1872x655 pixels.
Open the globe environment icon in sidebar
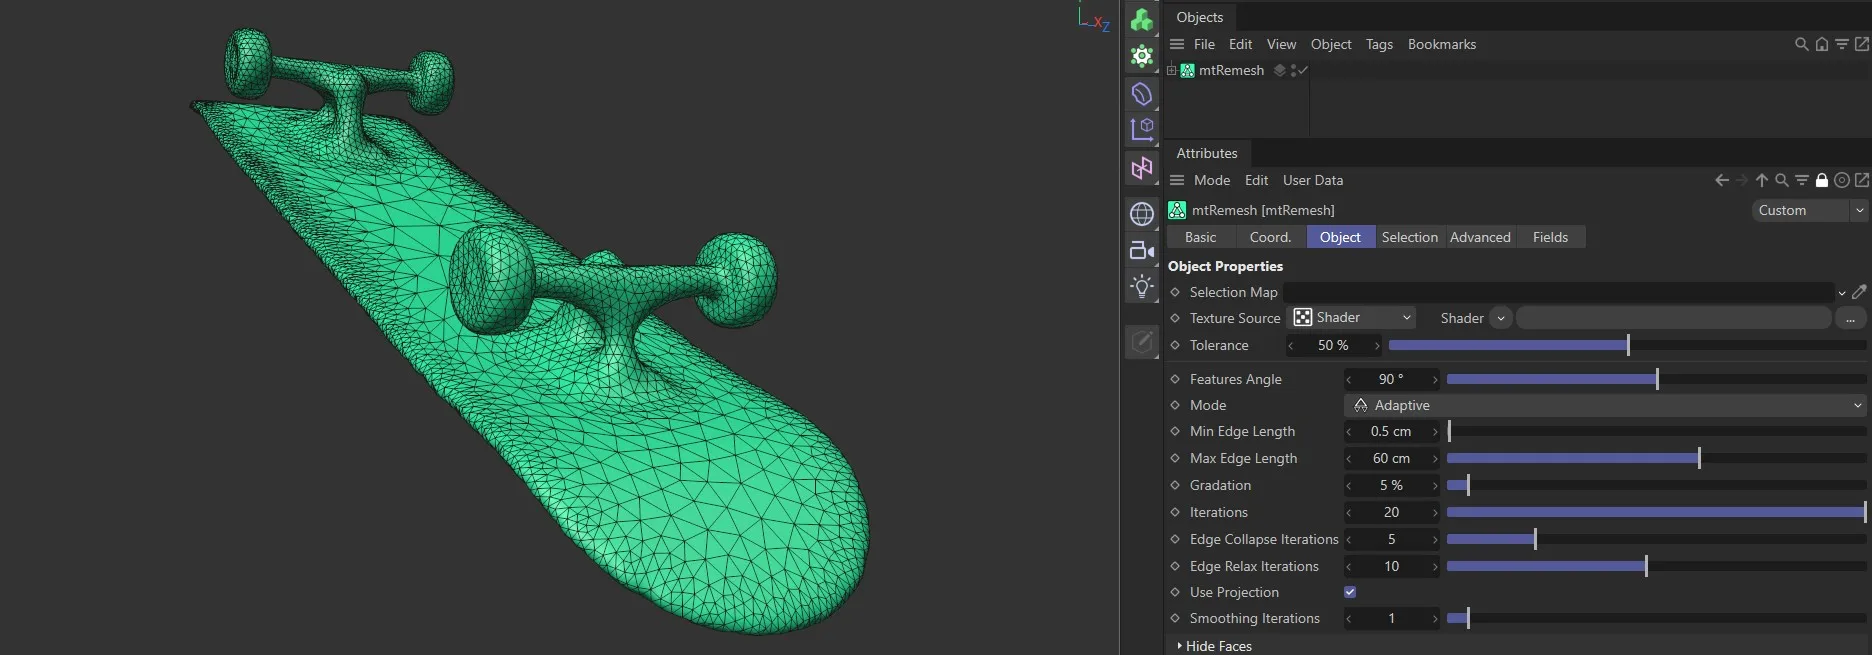[1141, 214]
